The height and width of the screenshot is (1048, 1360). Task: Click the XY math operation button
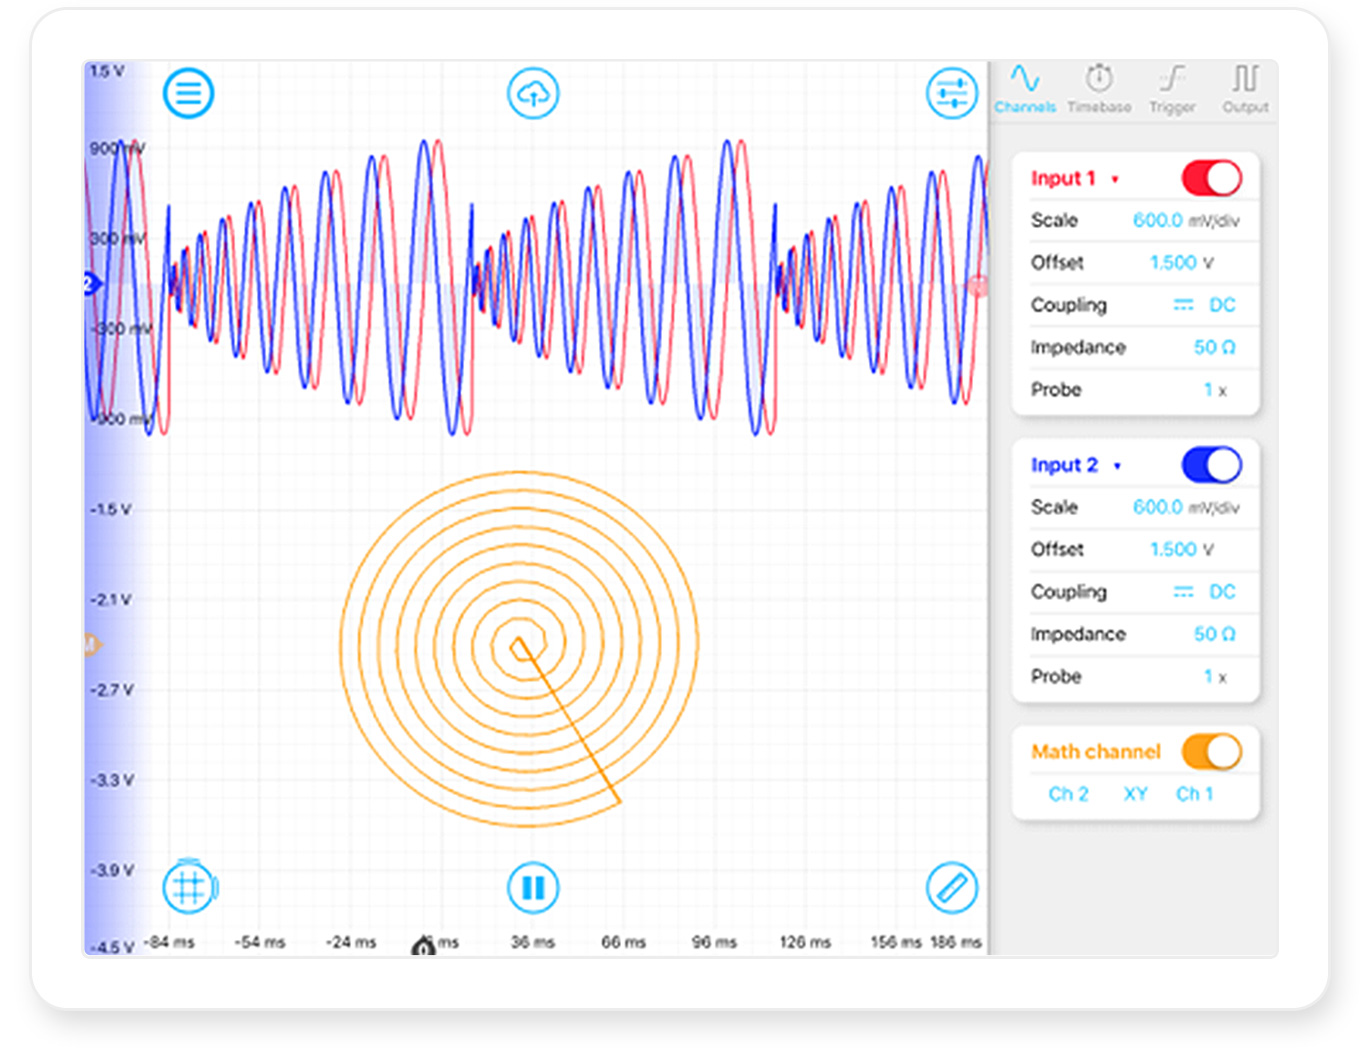tap(1135, 794)
